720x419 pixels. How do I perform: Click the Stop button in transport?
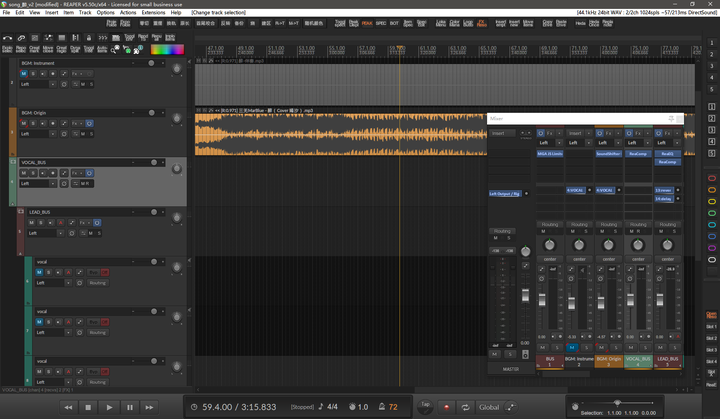[88, 407]
